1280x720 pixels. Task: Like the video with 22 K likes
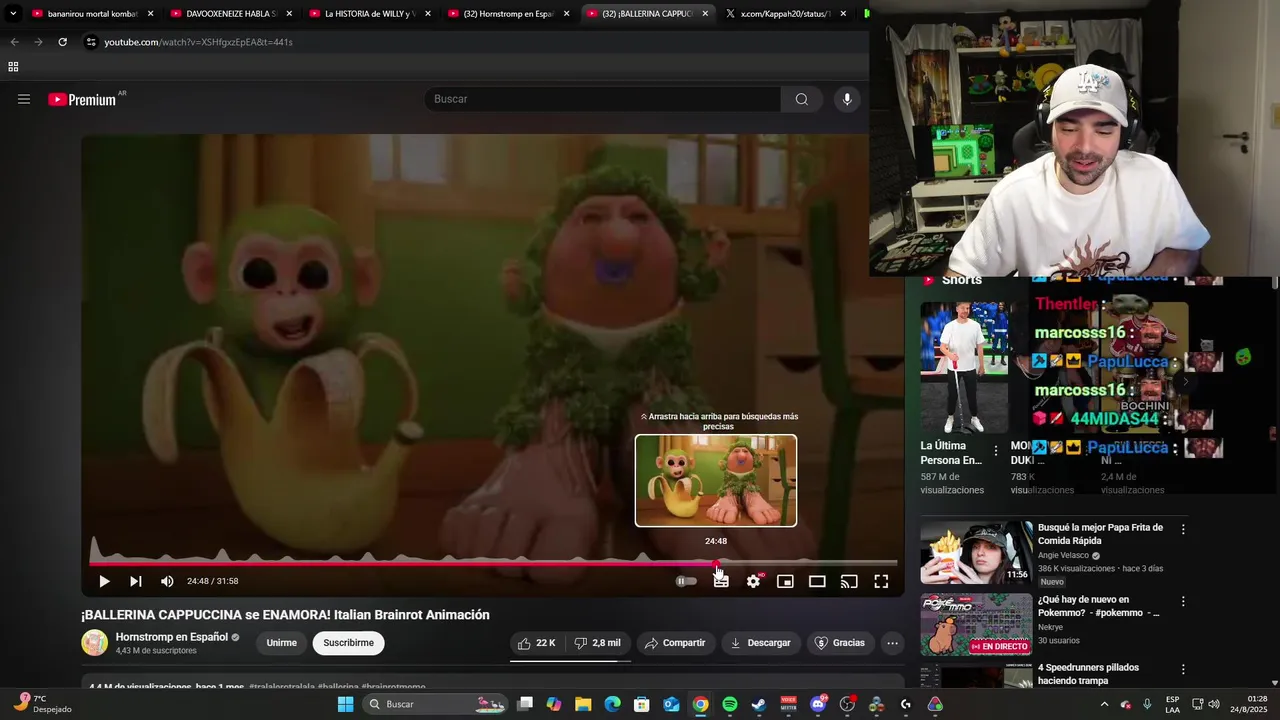[x=536, y=643]
